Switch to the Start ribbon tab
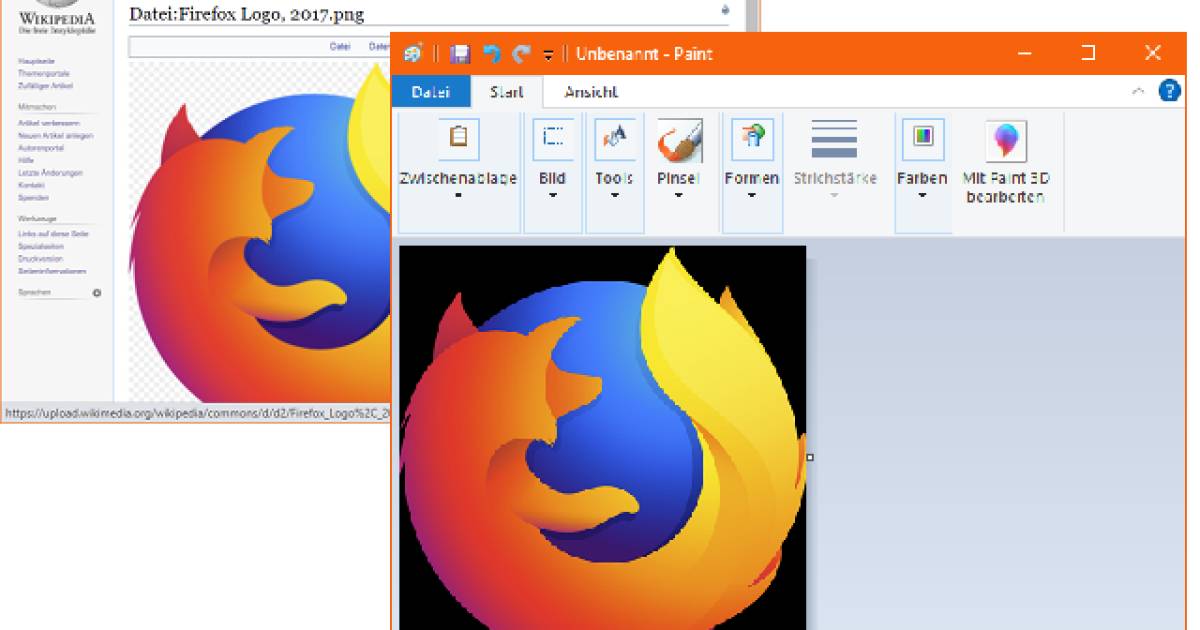 coord(507,92)
